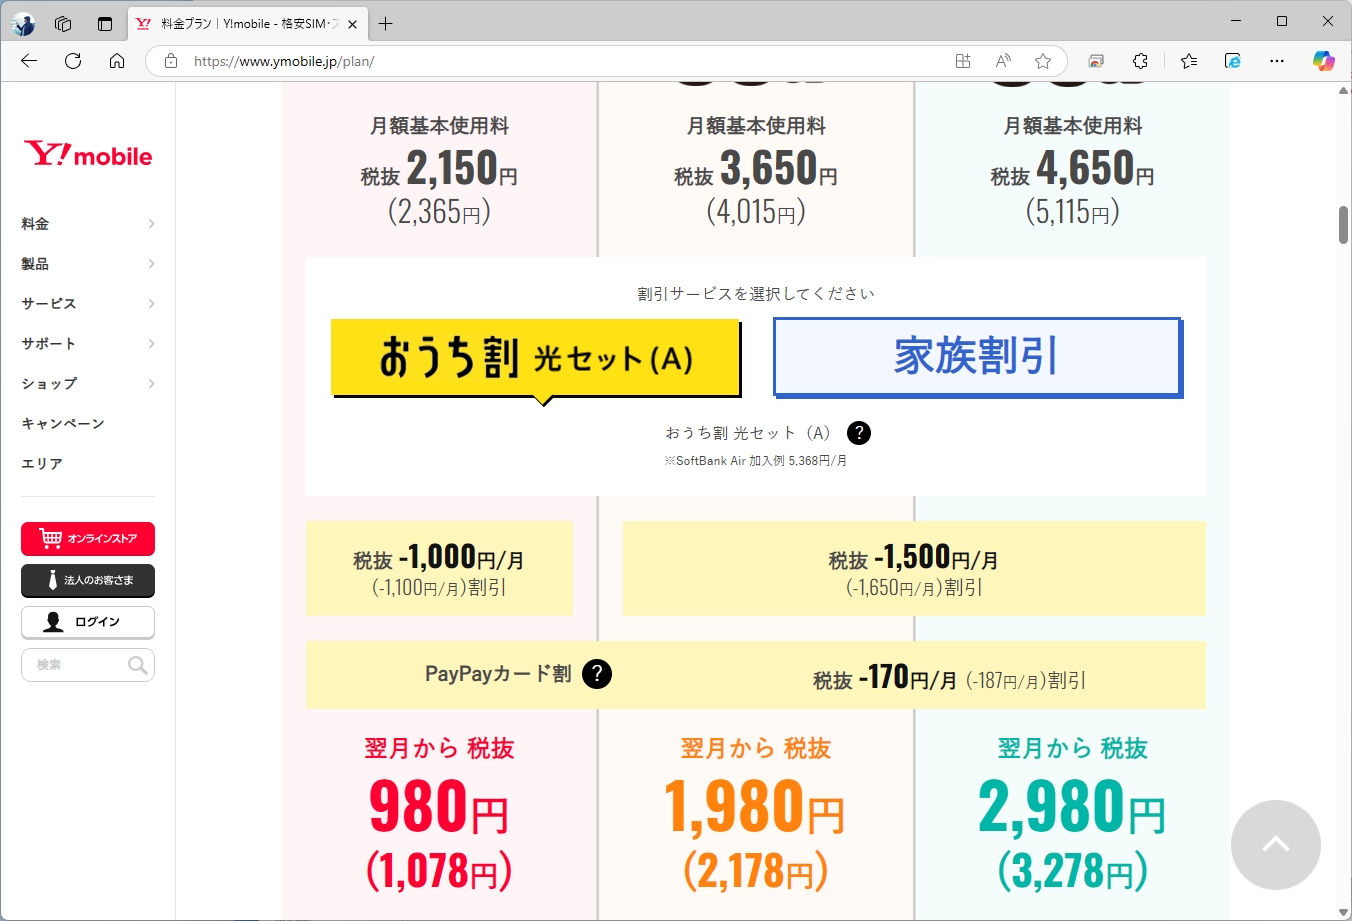Open the browser home page
The height and width of the screenshot is (921, 1352).
point(117,61)
